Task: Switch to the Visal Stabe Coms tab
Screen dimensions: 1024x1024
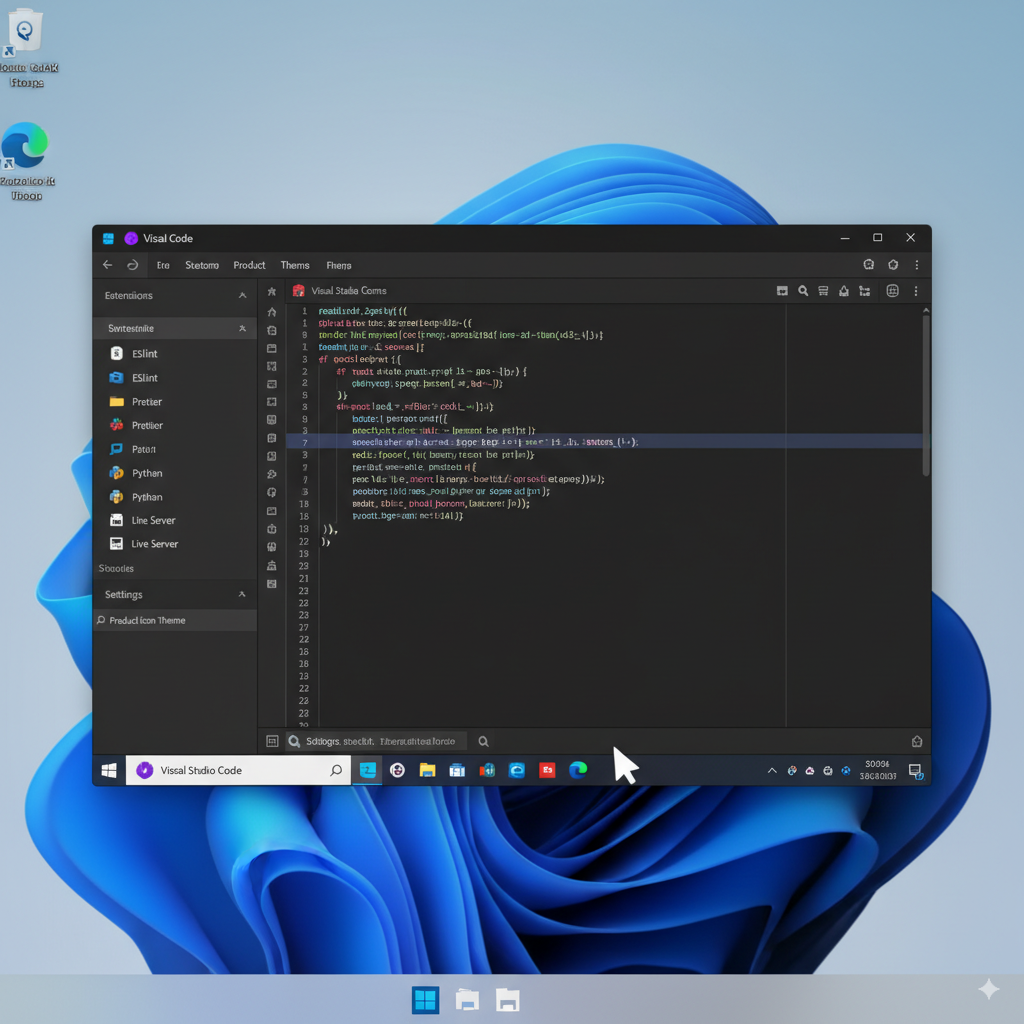Action: click(x=349, y=291)
